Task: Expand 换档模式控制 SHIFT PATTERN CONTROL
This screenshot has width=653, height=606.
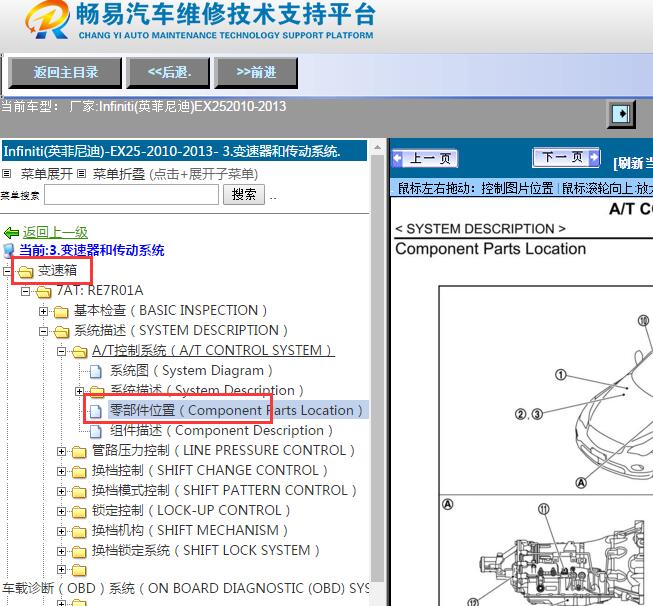Action: [61, 491]
